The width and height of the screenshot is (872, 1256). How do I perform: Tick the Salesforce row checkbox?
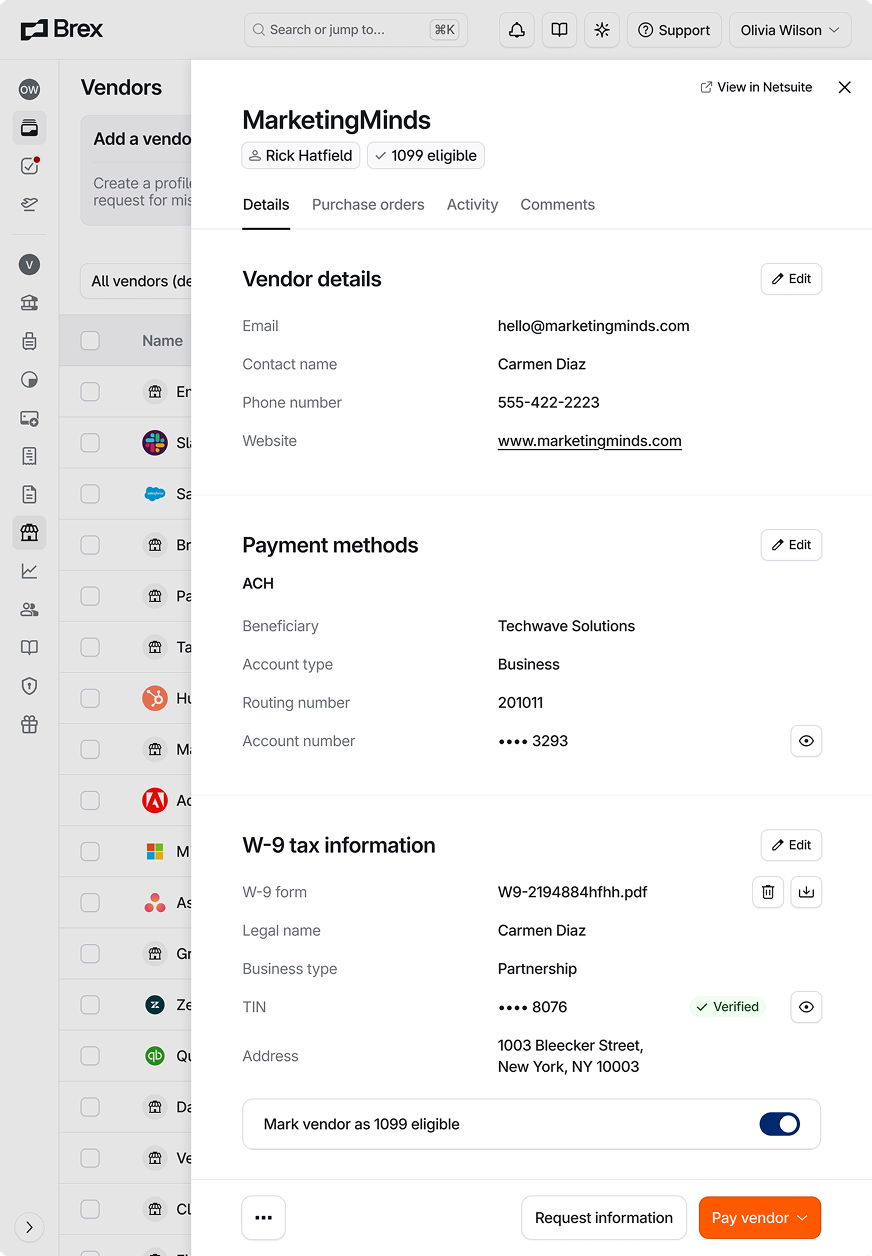pos(90,494)
